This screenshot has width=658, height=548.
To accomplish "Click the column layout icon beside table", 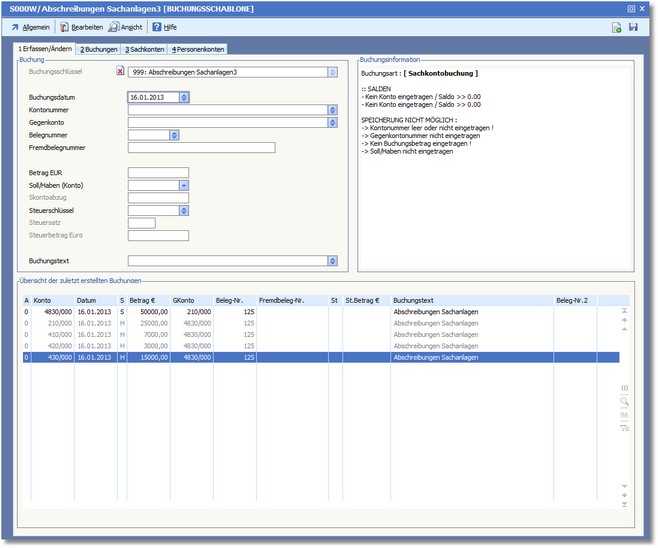I will [625, 388].
